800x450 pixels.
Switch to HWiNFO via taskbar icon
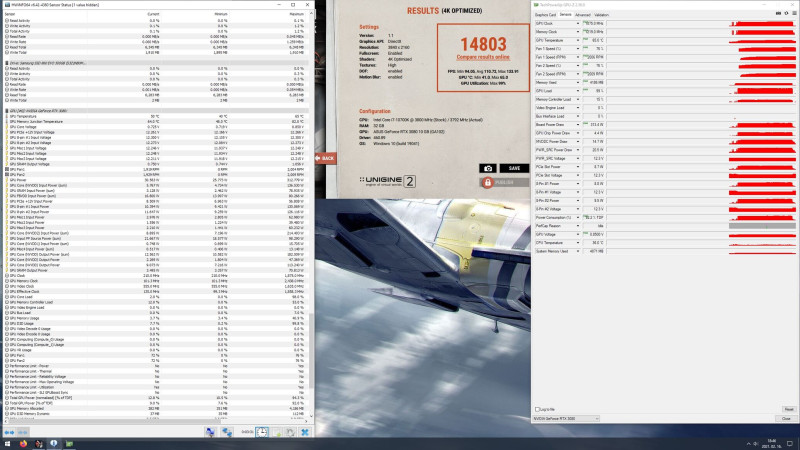point(54,444)
